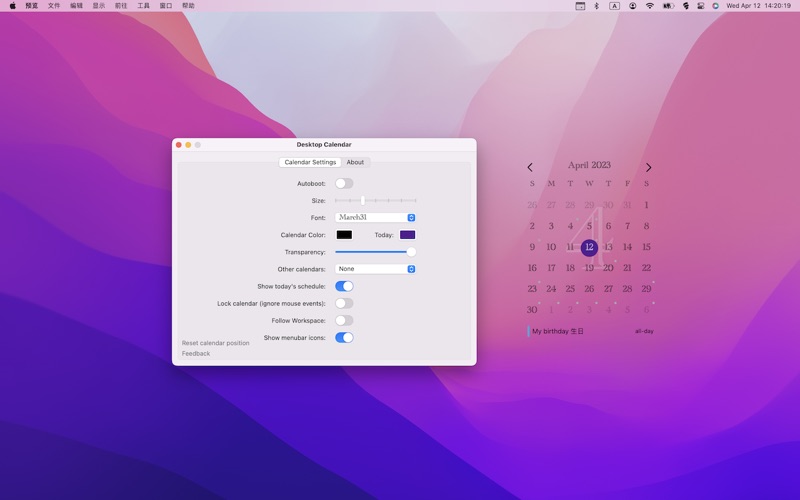Select date 16 in the calendar
This screenshot has width=800, height=500.
tap(532, 268)
